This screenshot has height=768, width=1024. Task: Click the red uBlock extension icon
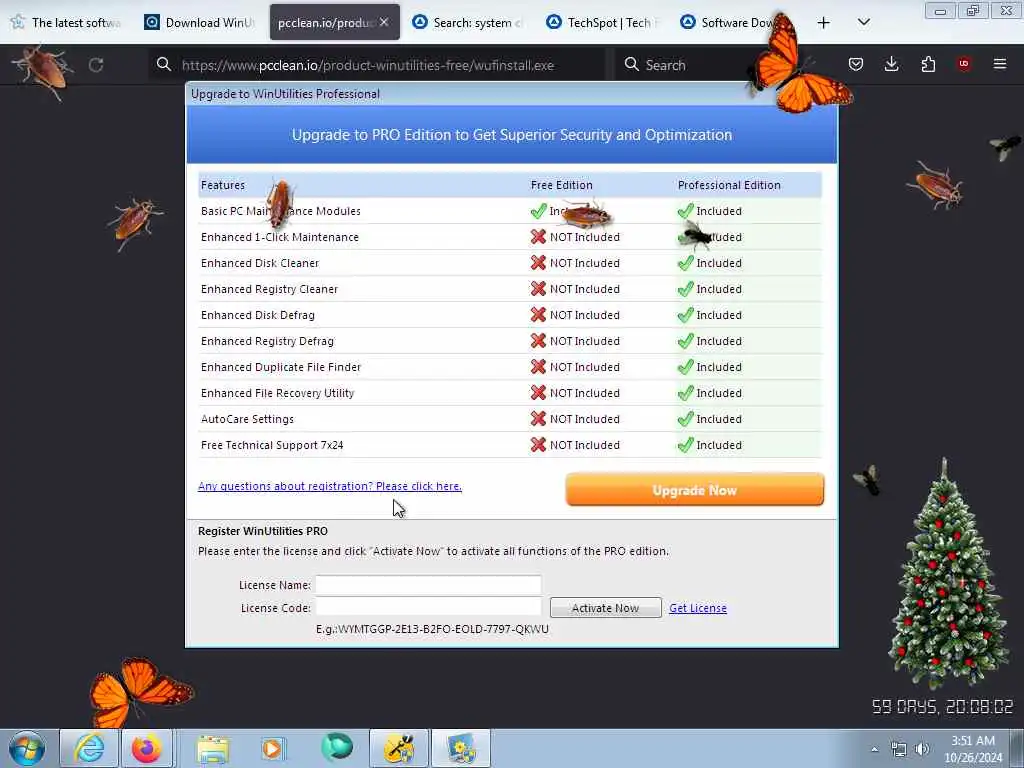964,63
